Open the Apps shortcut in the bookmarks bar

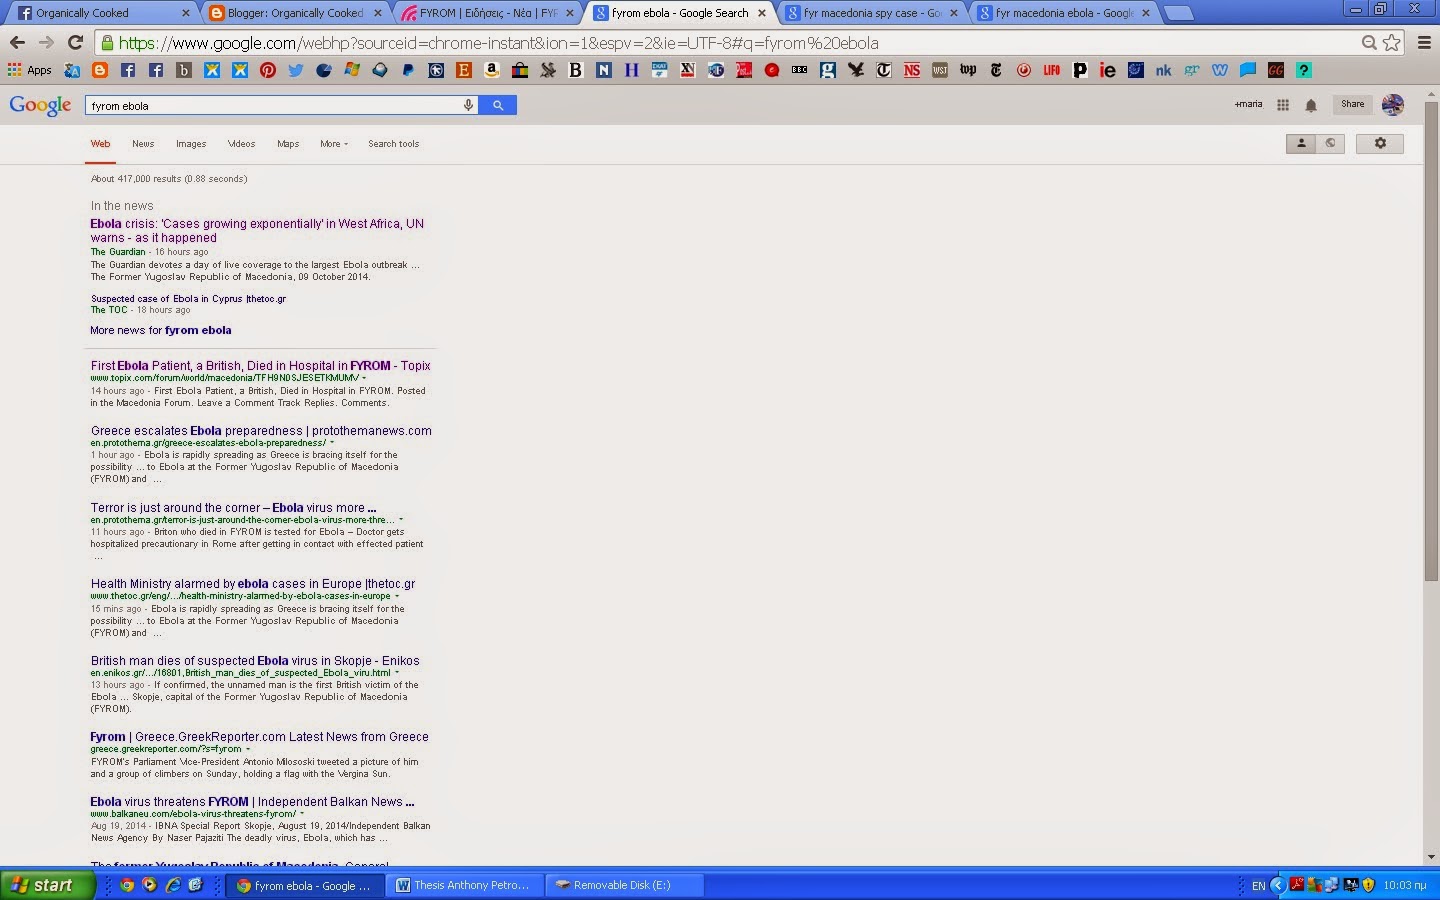coord(30,70)
